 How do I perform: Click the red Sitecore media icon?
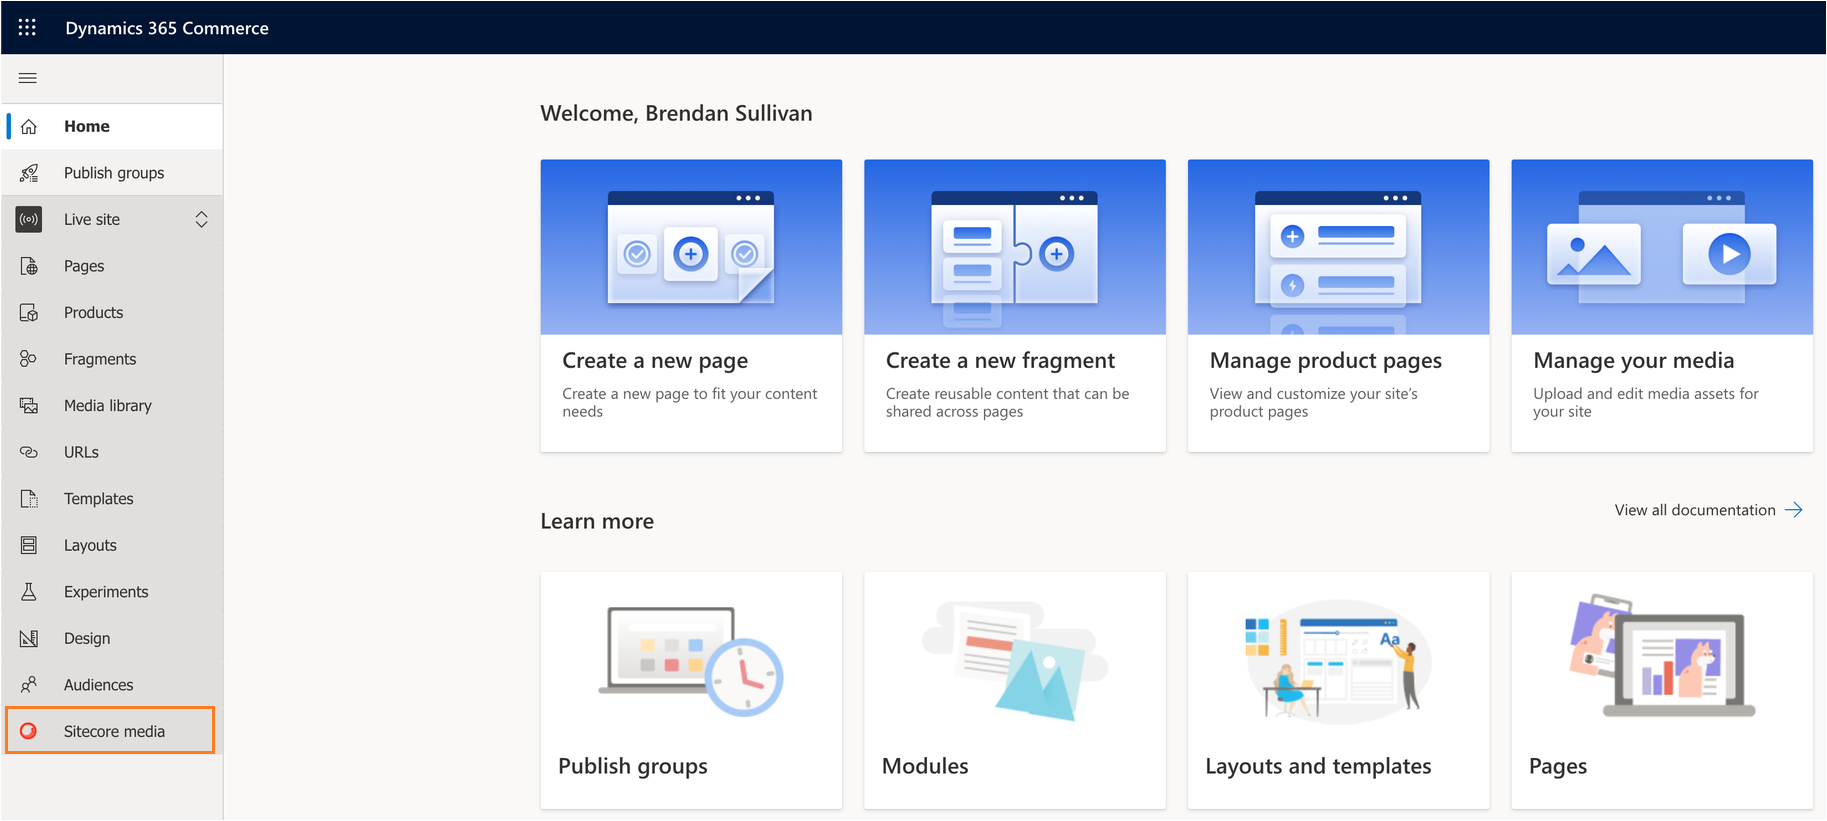tap(29, 731)
